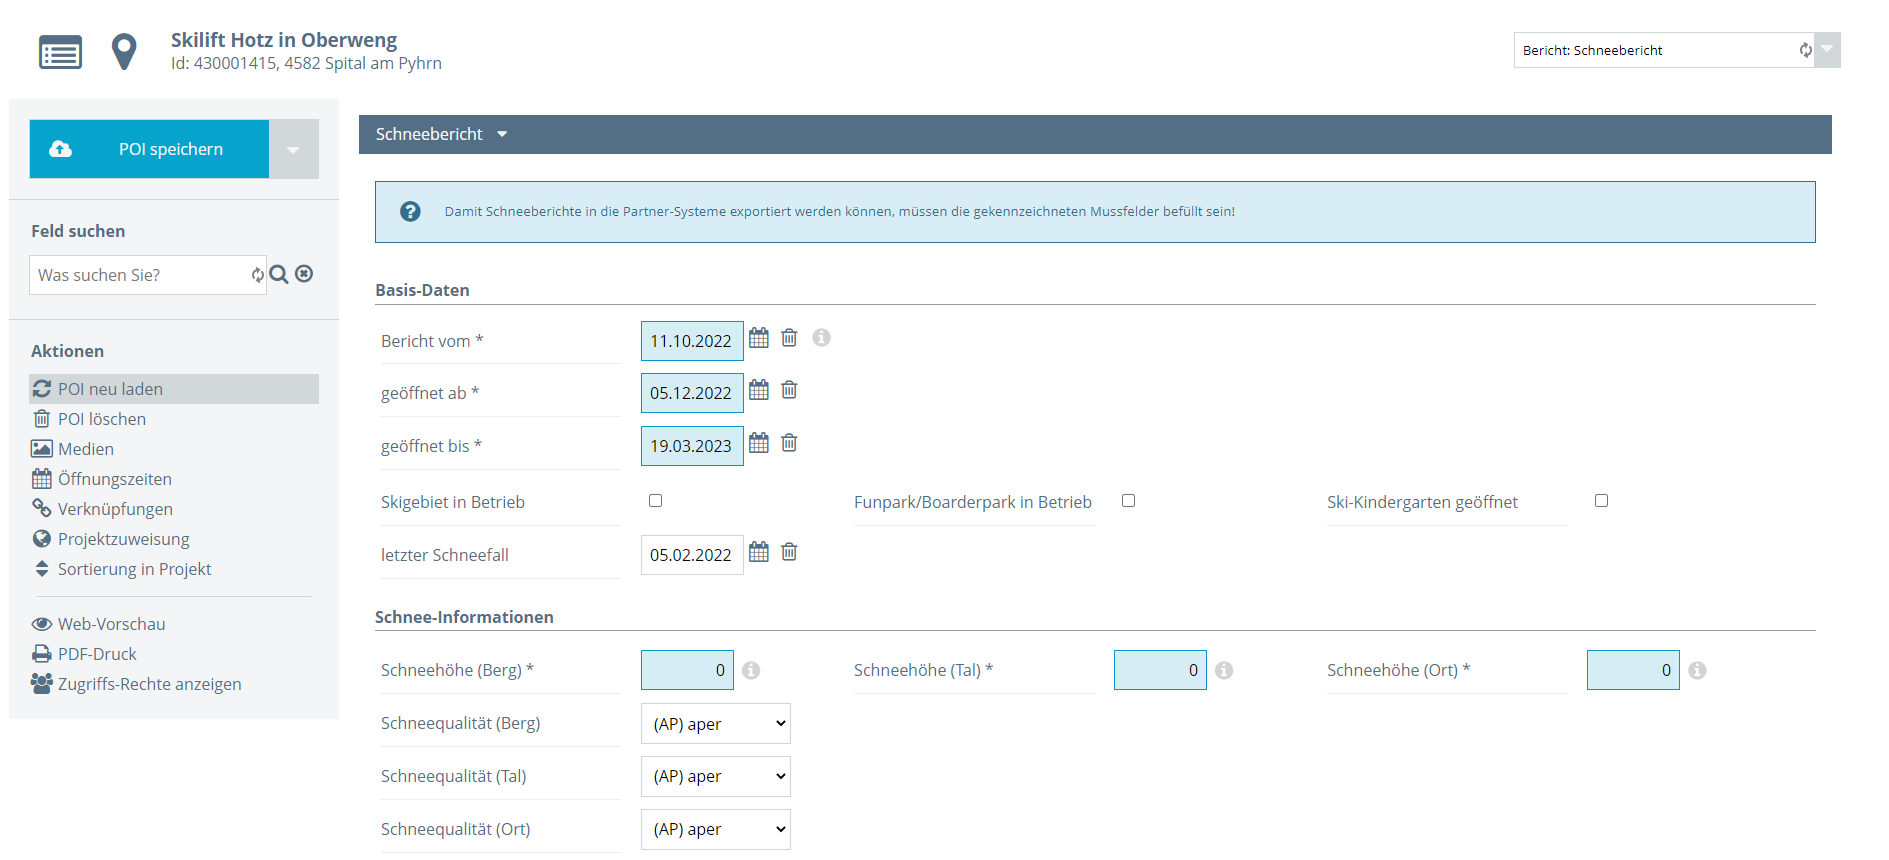Open the Schneequalität (Tal) dropdown

point(716,777)
